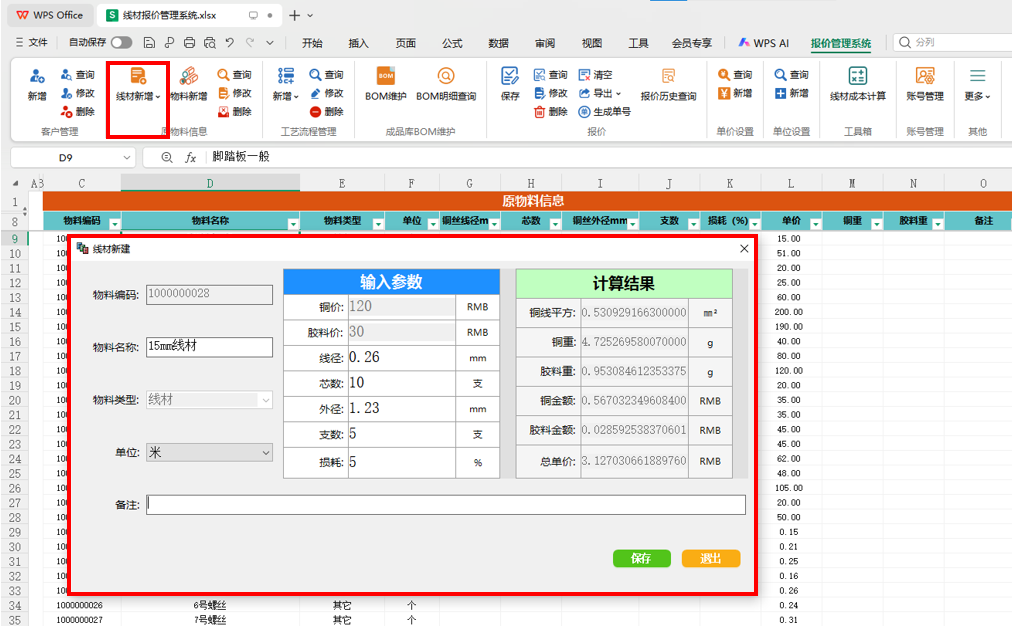Image resolution: width=1012 pixels, height=632 pixels.
Task: Click the green 保存 button in dialog
Action: pos(642,558)
